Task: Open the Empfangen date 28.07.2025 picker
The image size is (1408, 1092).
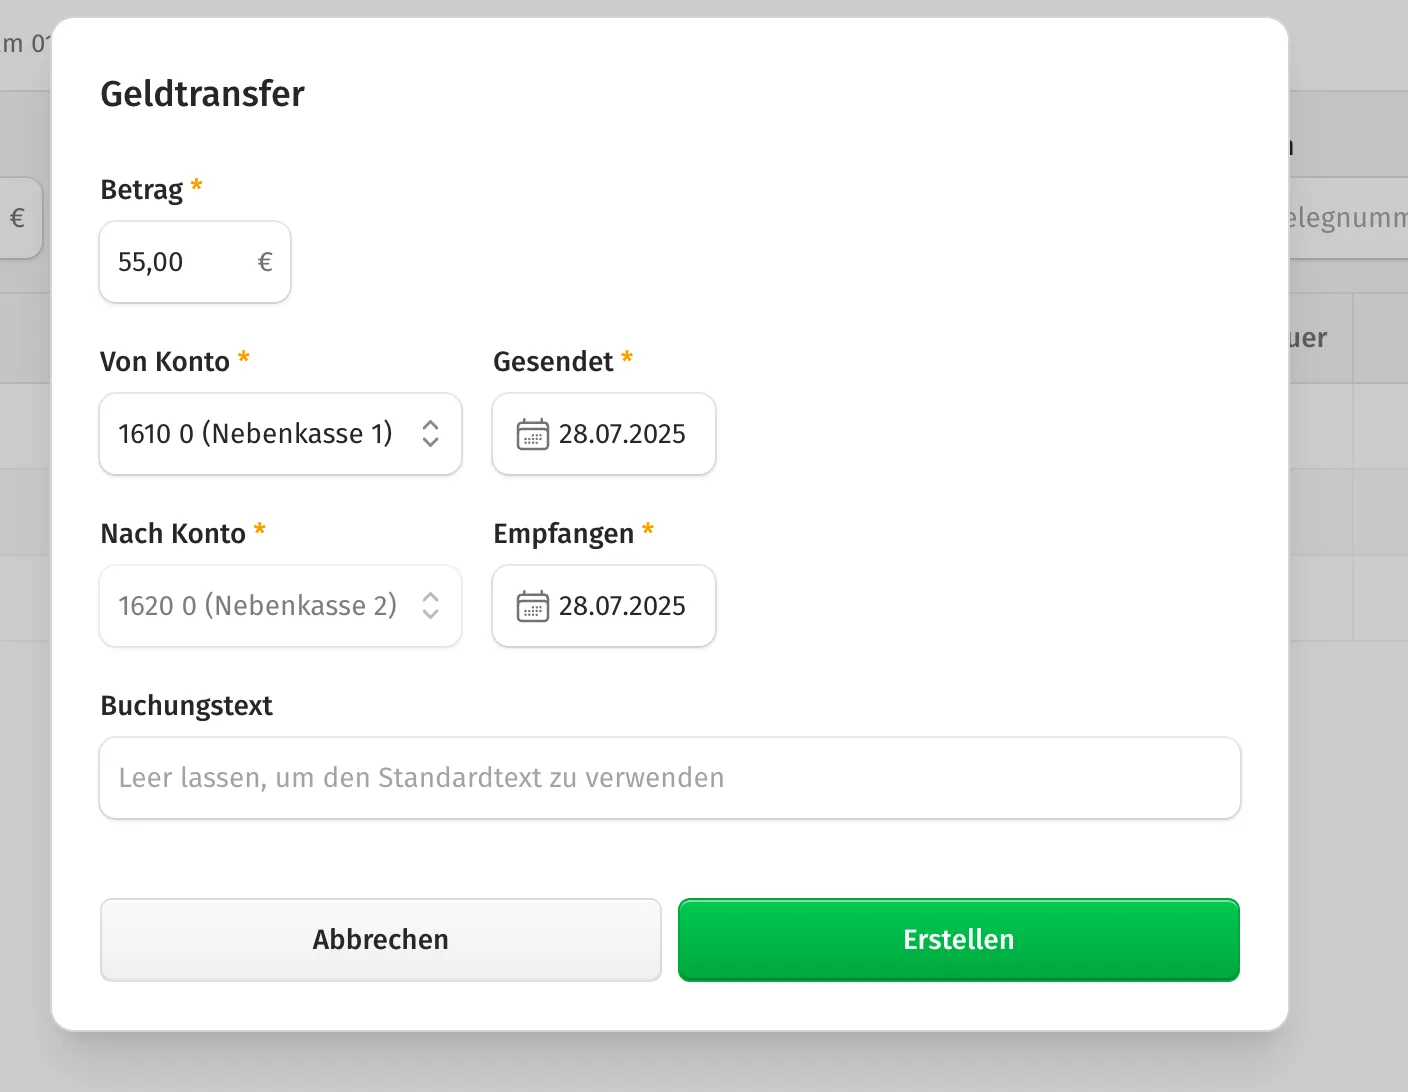Action: [x=604, y=606]
